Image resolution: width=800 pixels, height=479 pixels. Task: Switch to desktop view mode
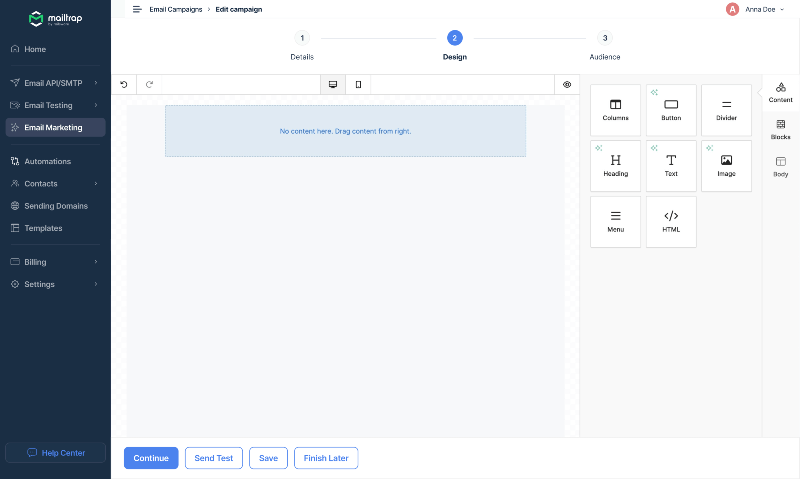click(333, 85)
